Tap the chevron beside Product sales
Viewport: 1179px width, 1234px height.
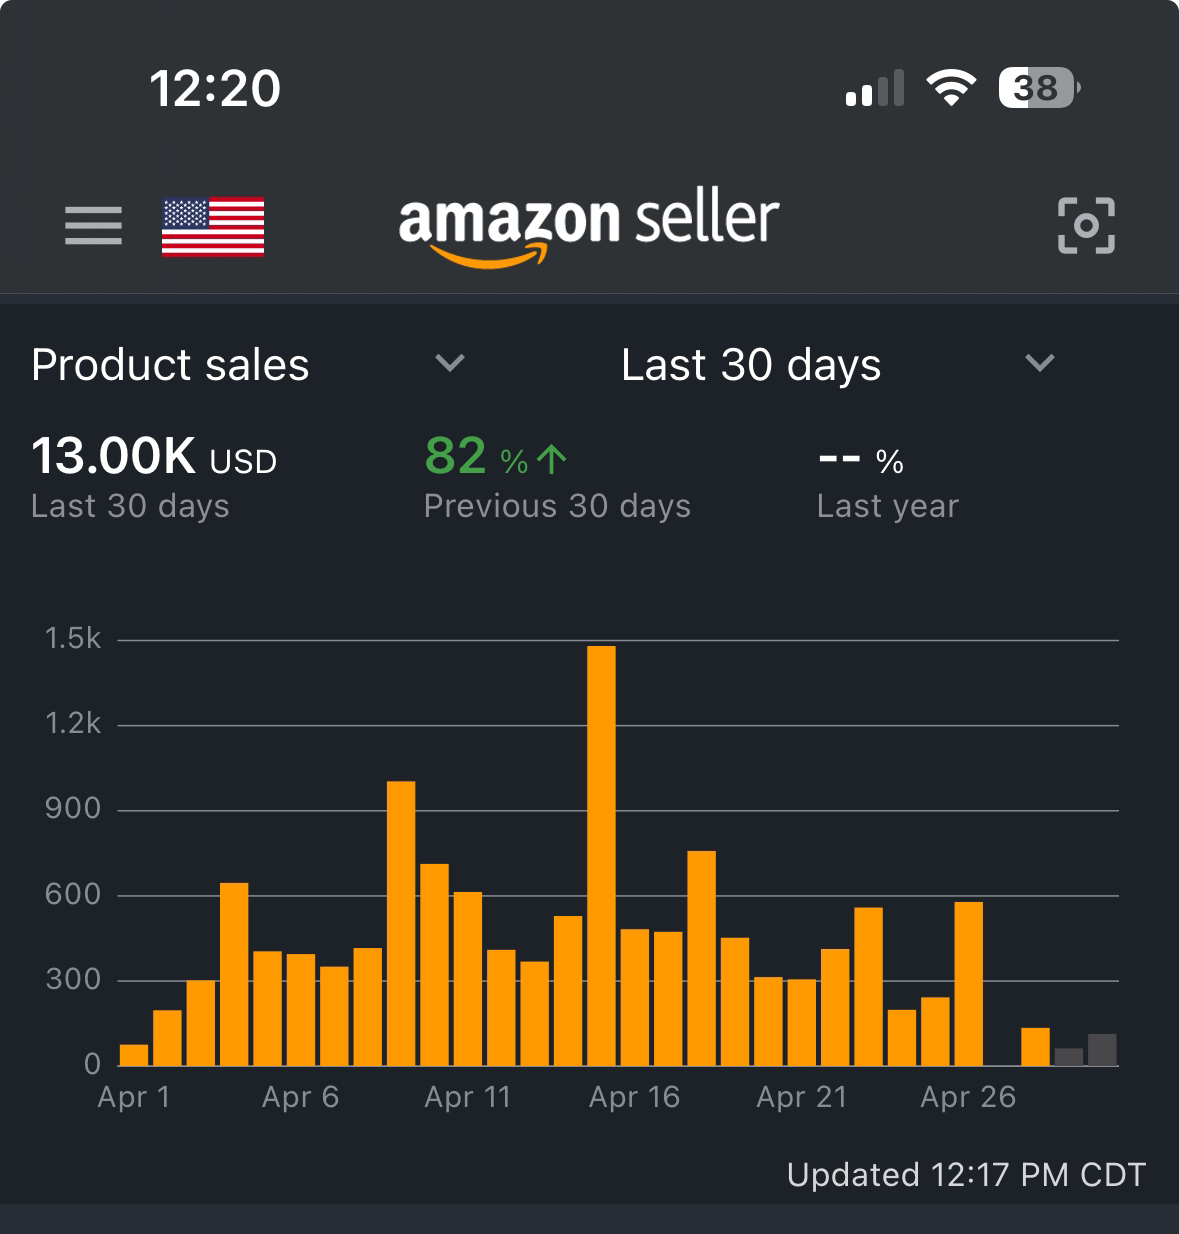[450, 363]
